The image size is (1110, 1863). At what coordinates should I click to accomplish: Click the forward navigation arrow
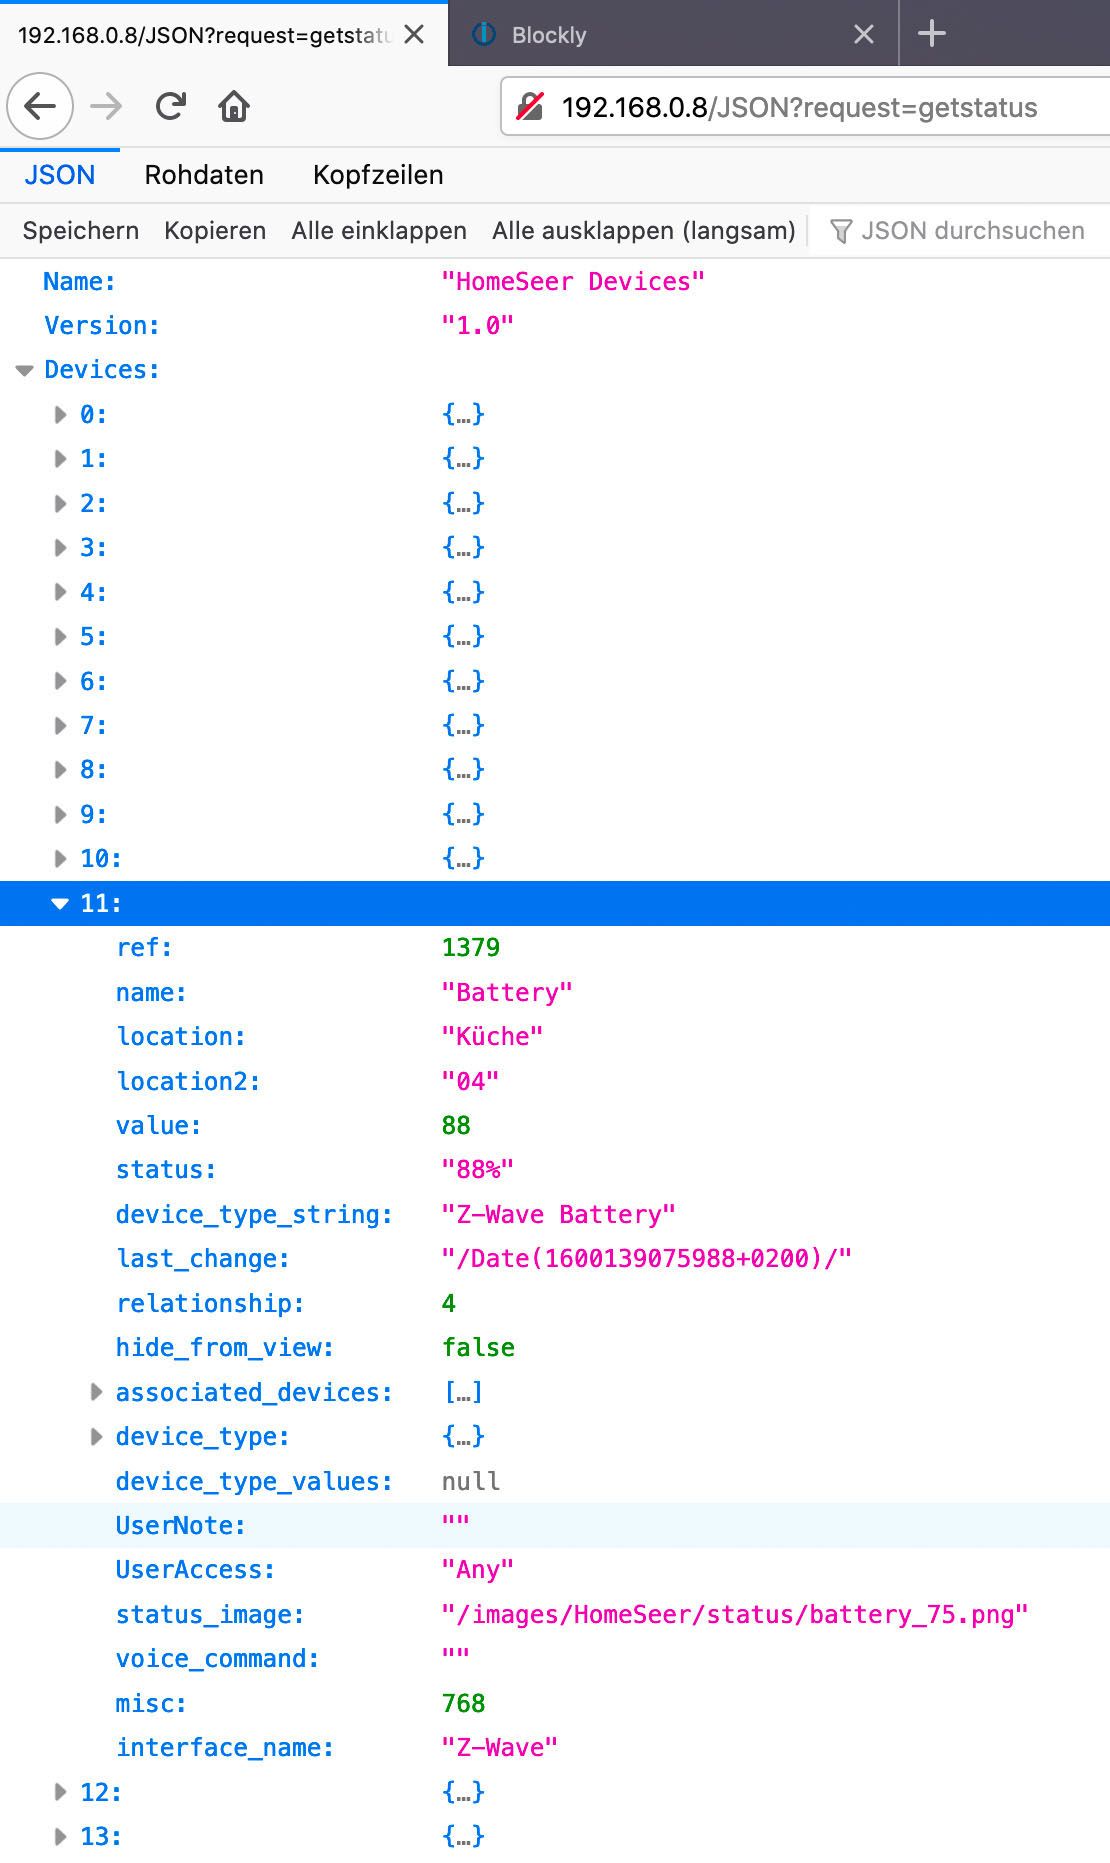(x=105, y=106)
